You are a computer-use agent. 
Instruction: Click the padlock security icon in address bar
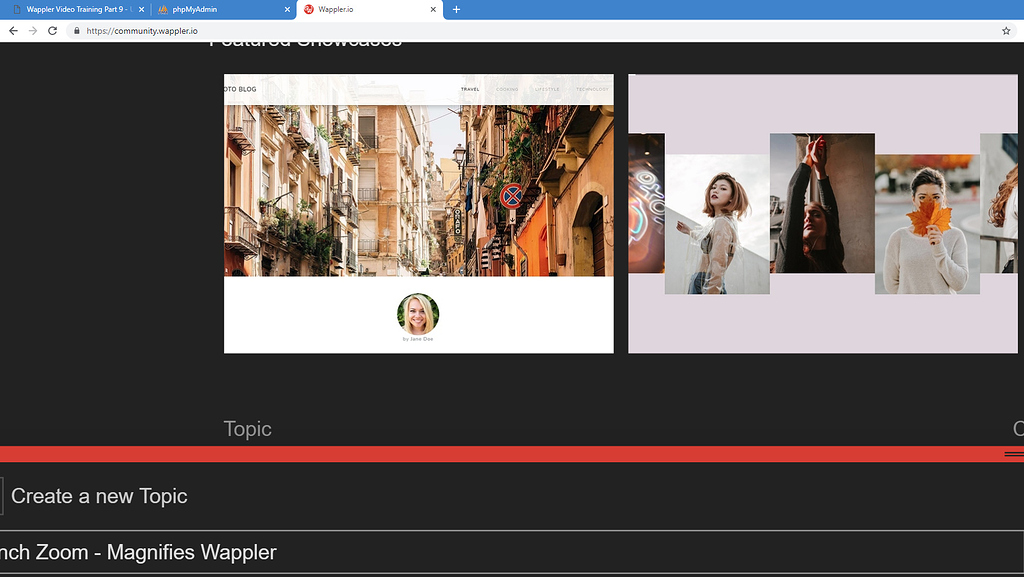coord(77,30)
